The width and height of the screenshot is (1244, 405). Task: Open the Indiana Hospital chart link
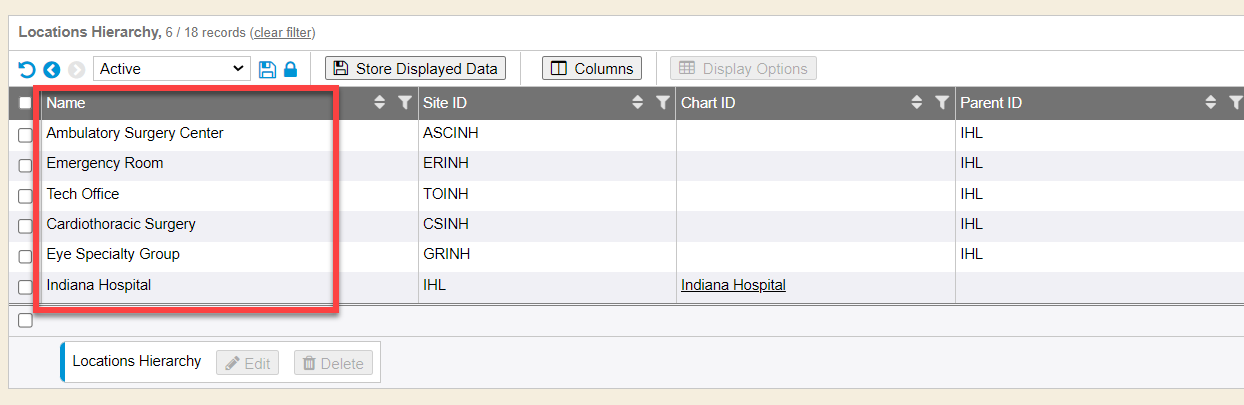point(733,285)
